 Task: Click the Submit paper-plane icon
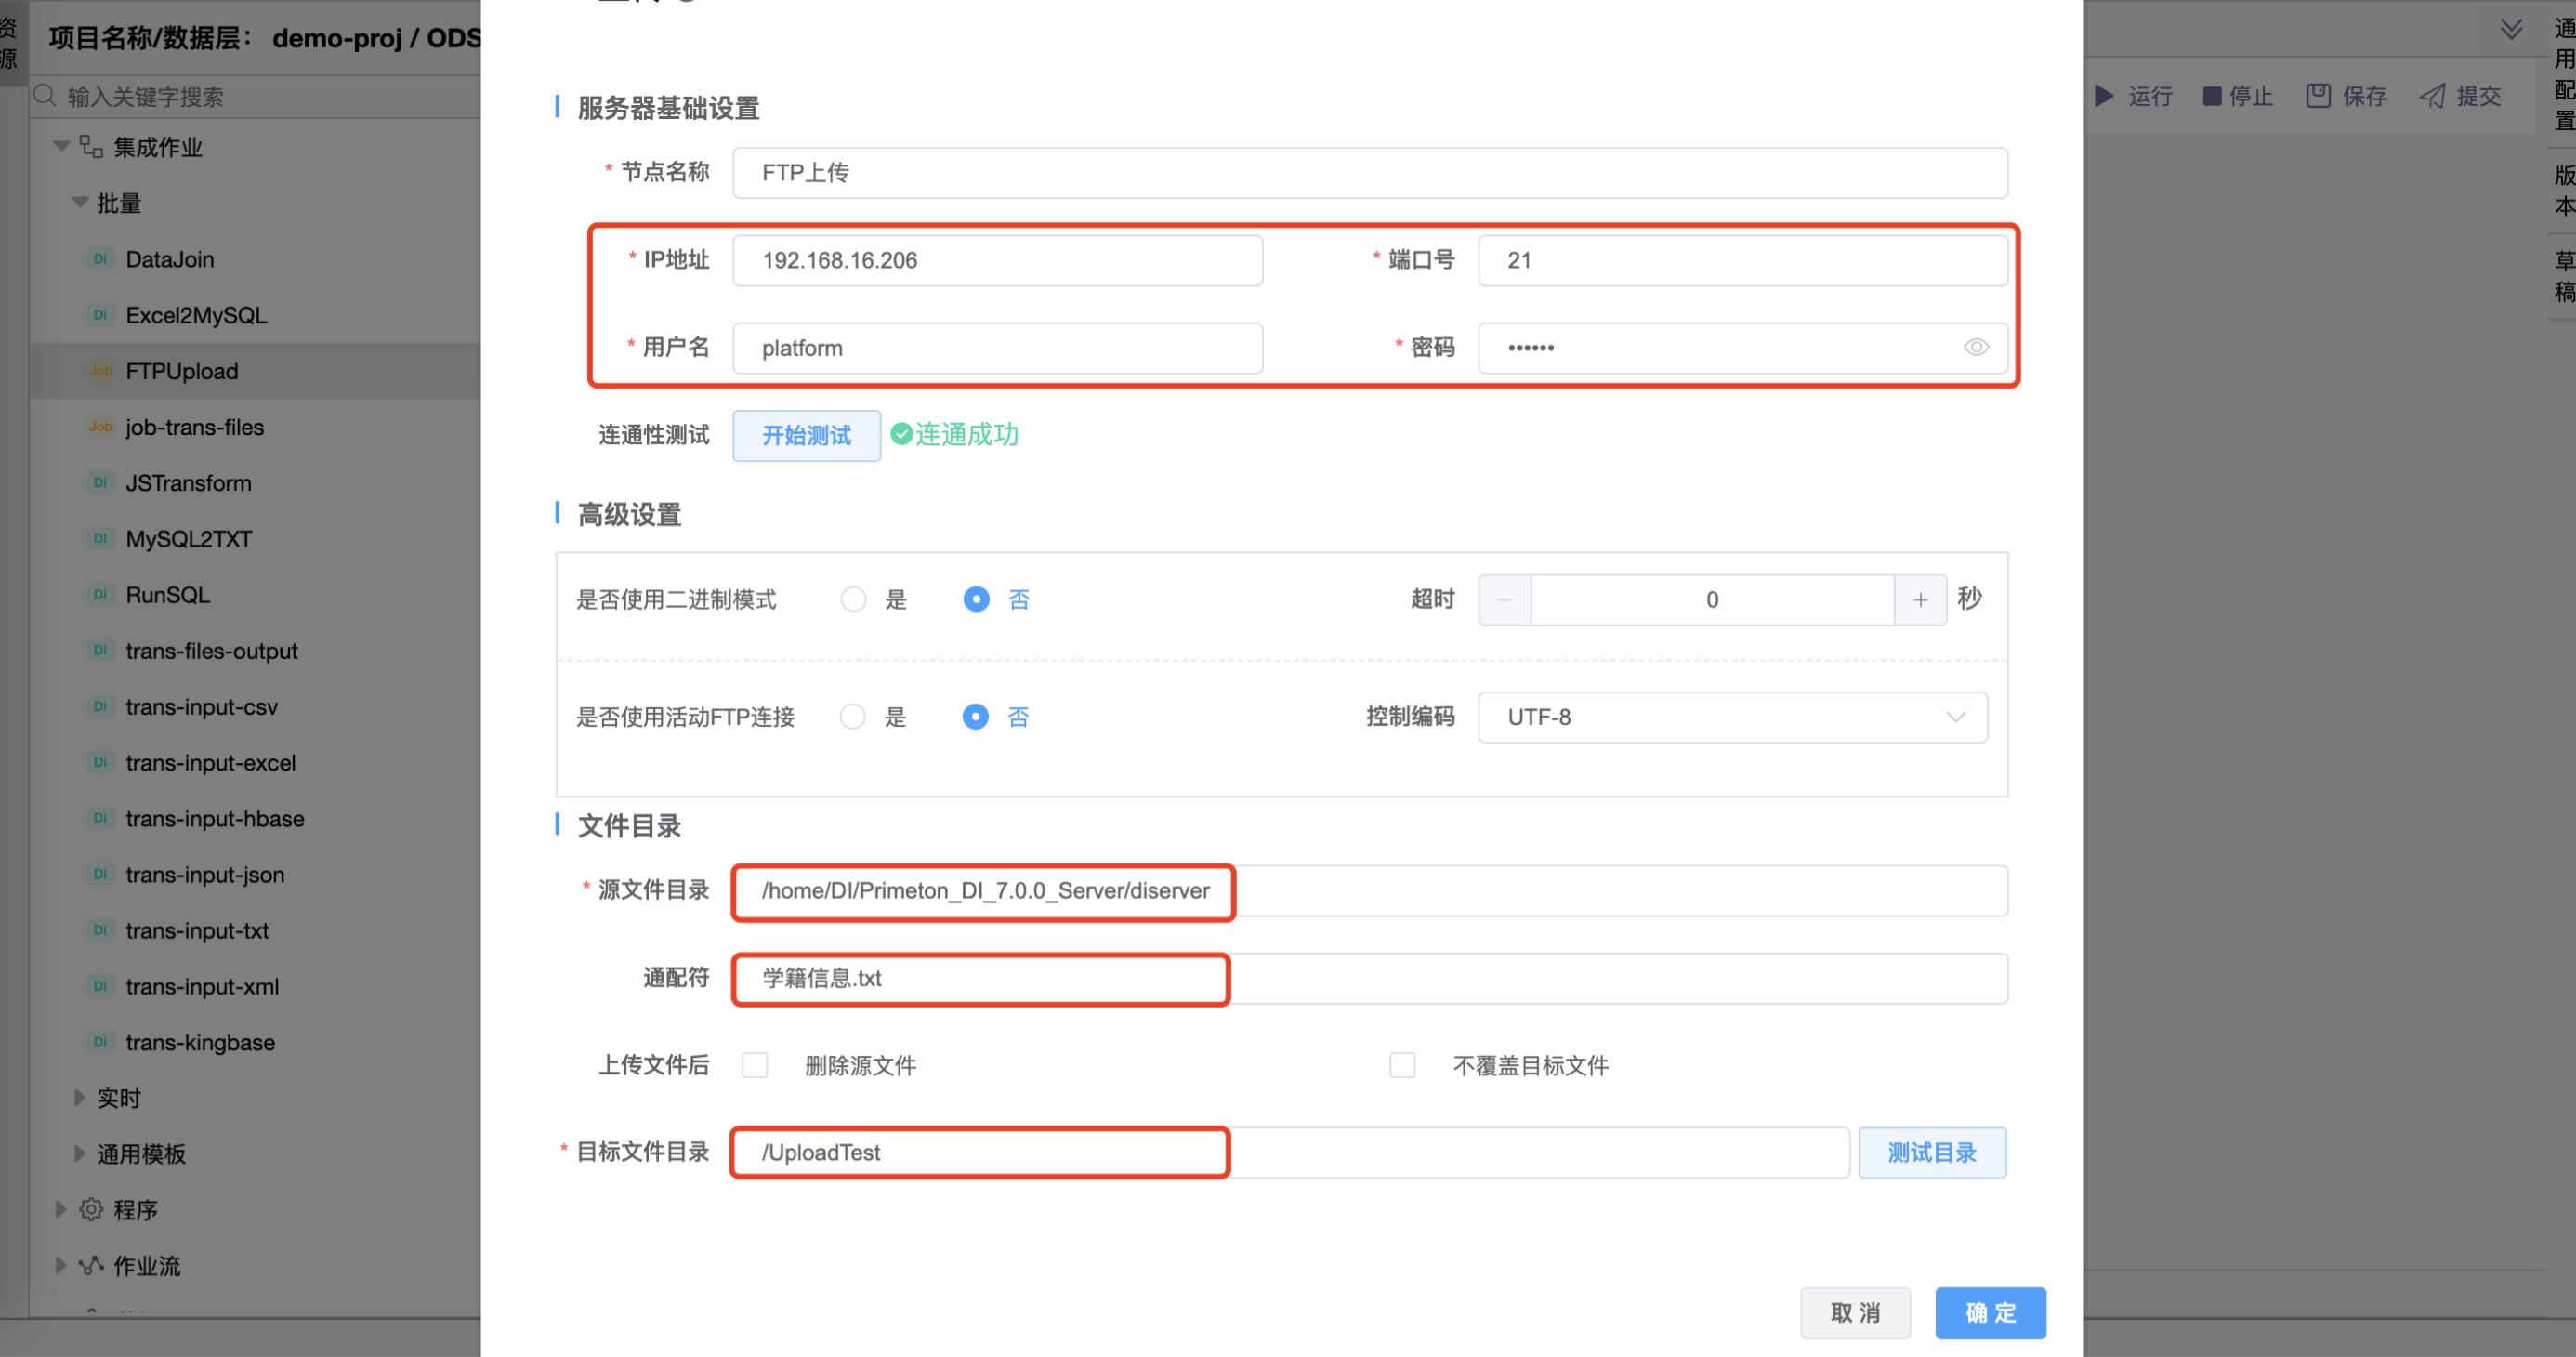click(2432, 96)
